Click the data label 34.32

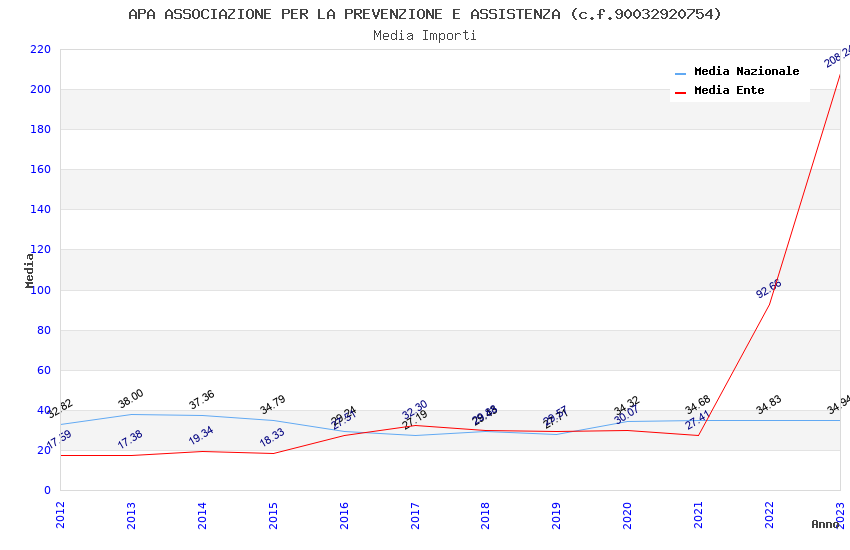click(x=627, y=405)
